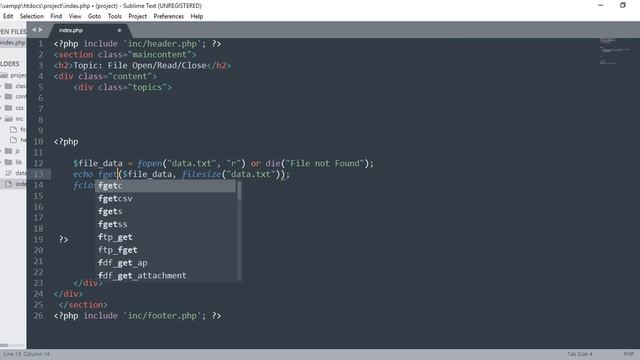The width and height of the screenshot is (640, 360).
Task: Expand the lib folder arrow
Action: [1, 162]
